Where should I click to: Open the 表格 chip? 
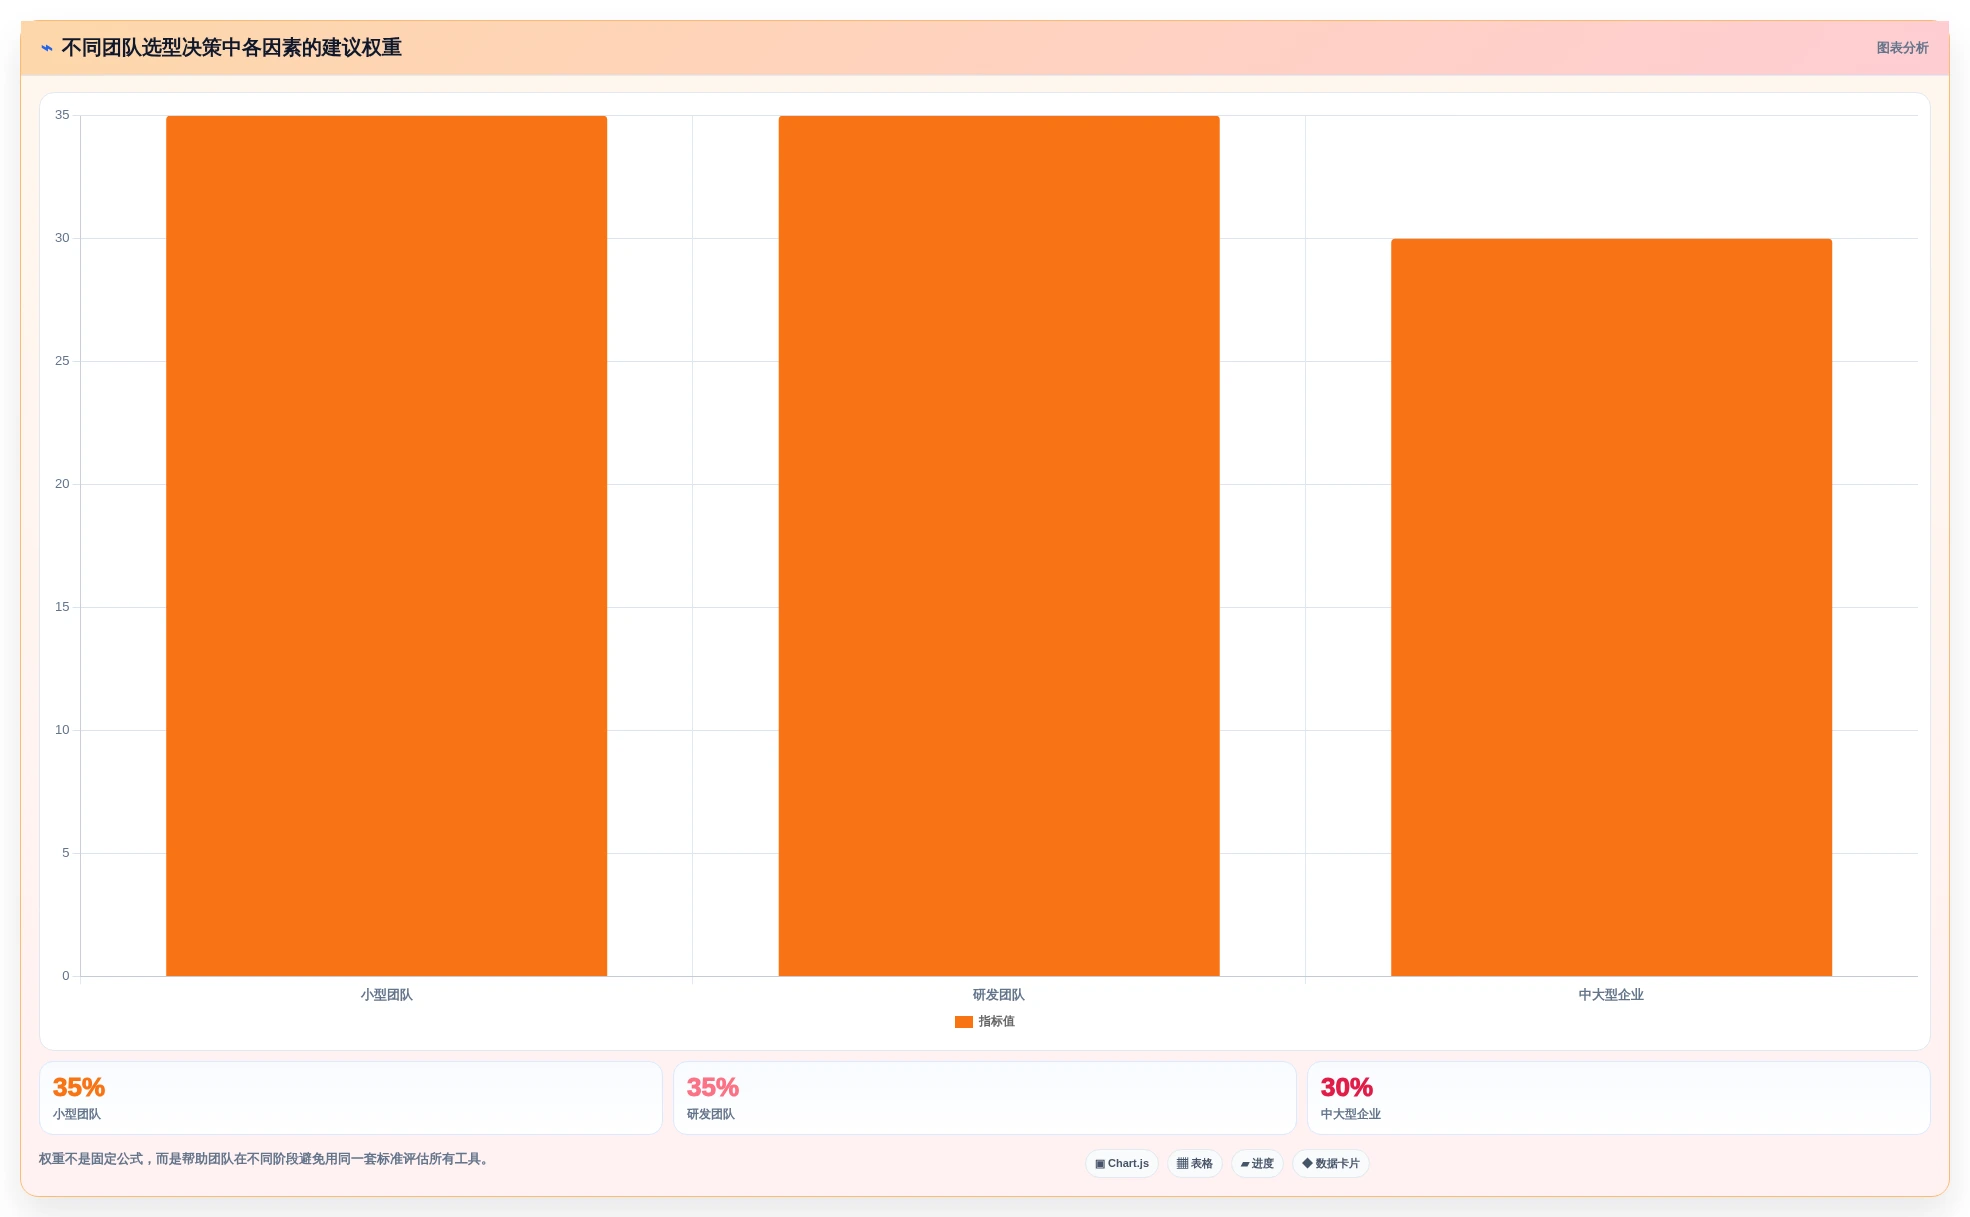pyautogui.click(x=1195, y=1164)
